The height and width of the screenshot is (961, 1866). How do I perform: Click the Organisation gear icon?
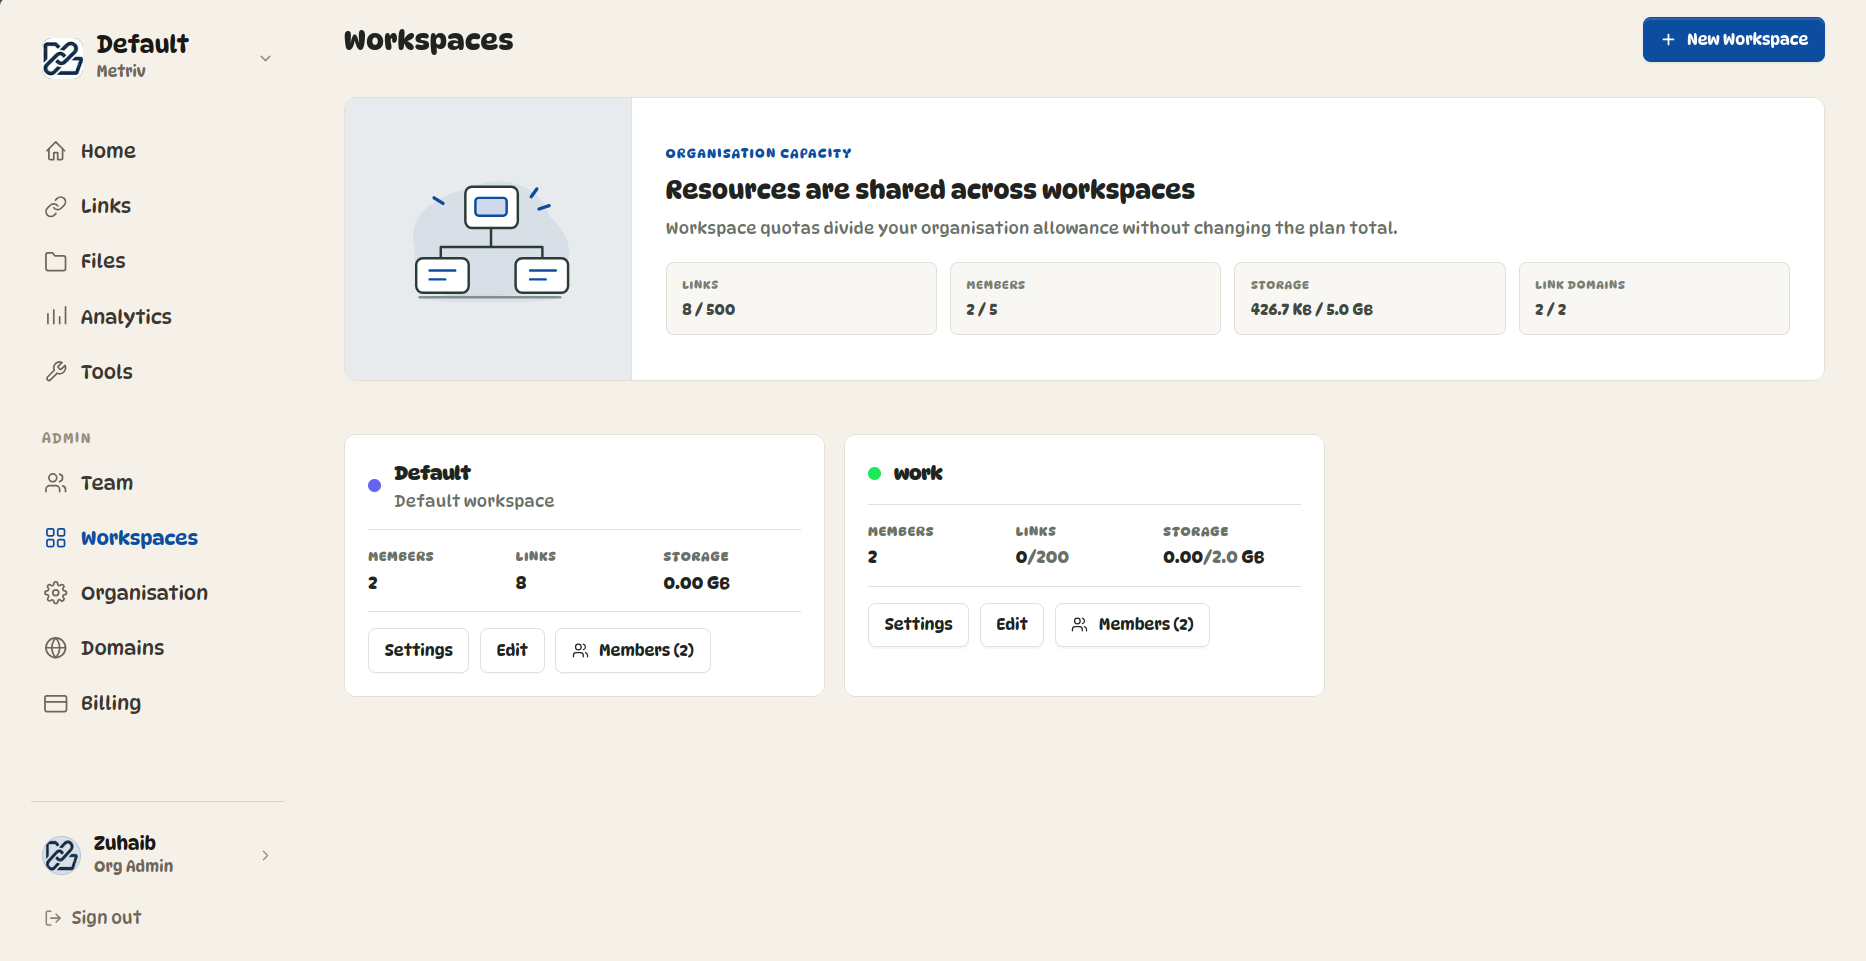click(56, 593)
